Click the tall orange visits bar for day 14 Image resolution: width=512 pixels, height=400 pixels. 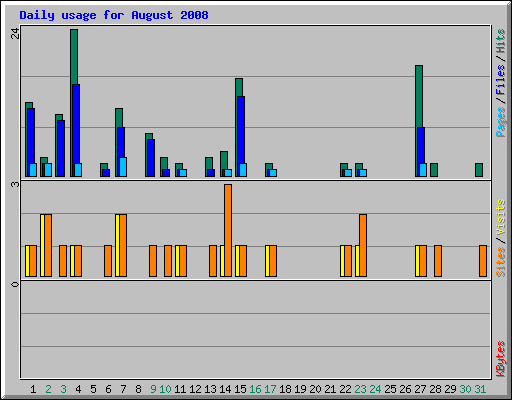pos(228,230)
